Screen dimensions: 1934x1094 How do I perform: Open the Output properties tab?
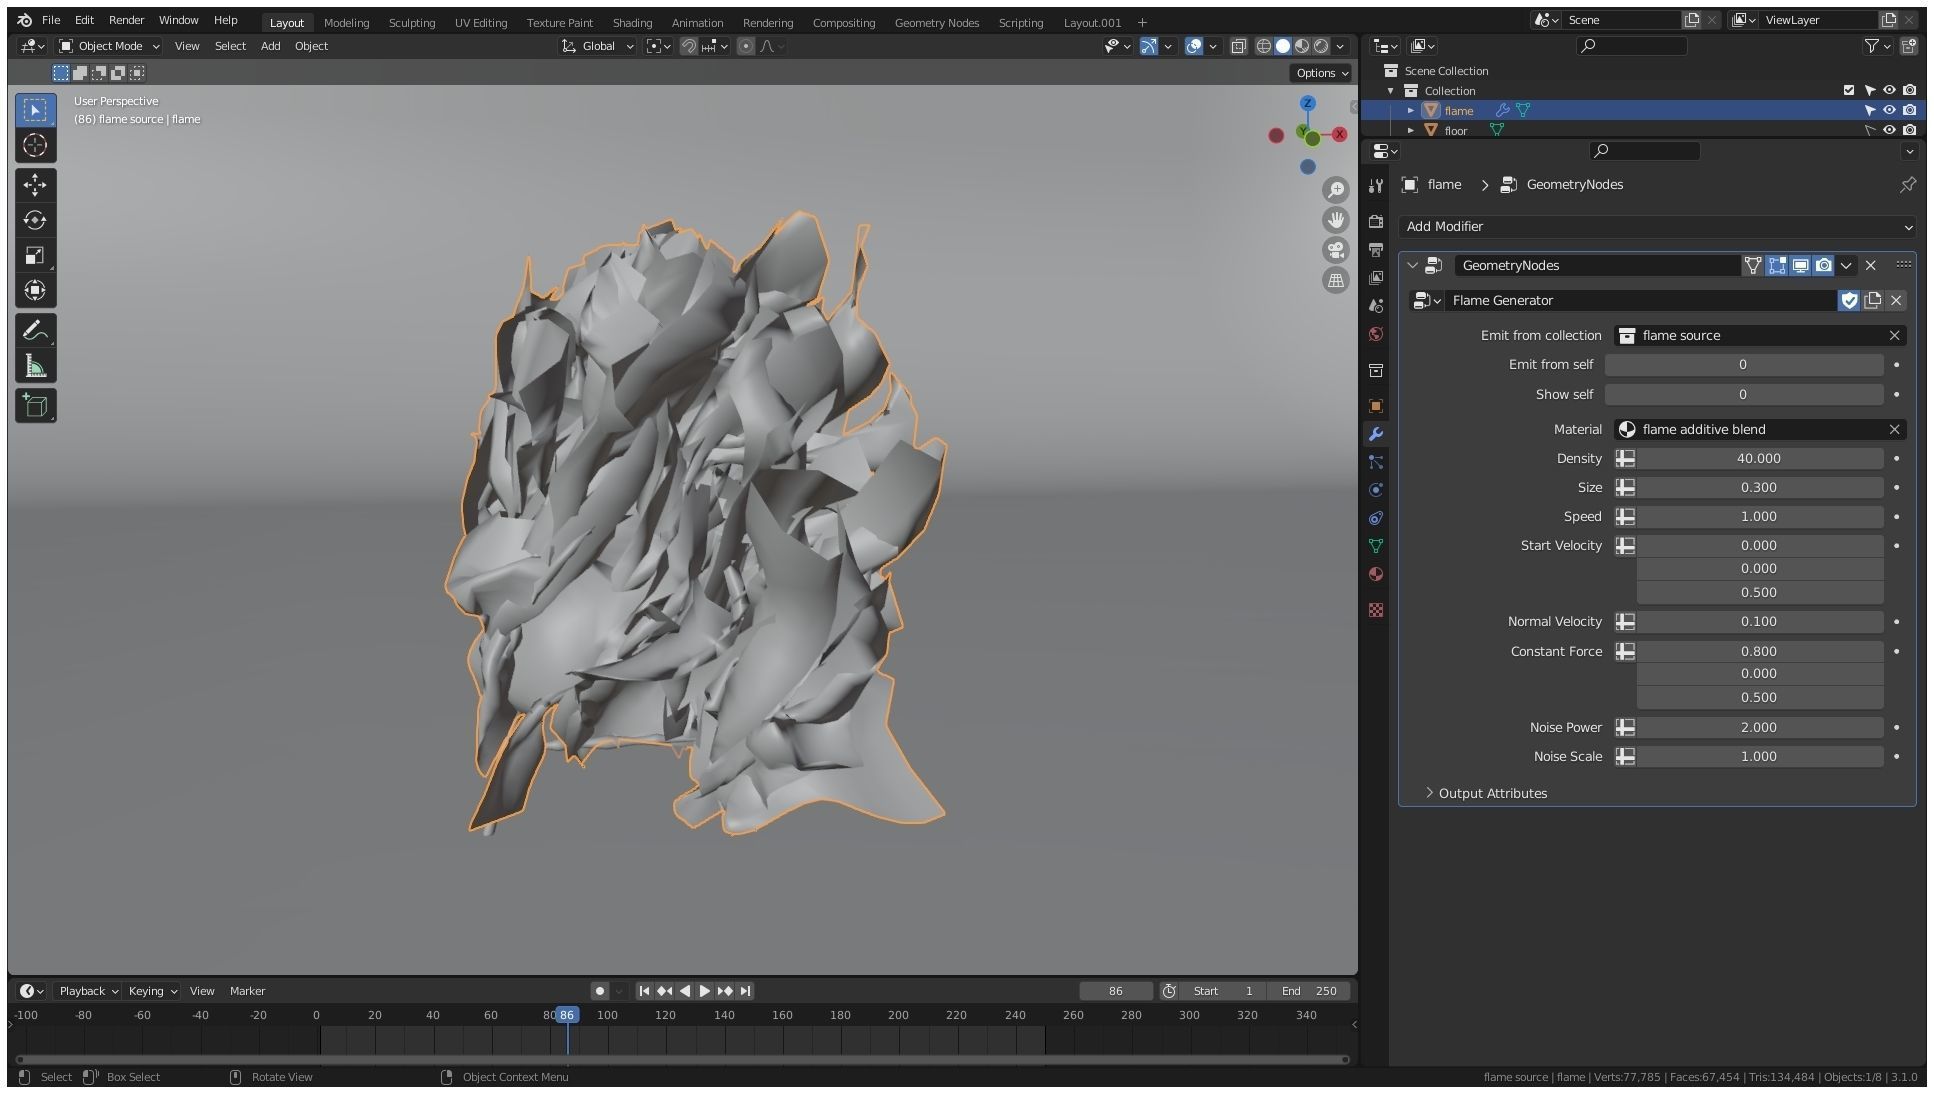[1376, 249]
